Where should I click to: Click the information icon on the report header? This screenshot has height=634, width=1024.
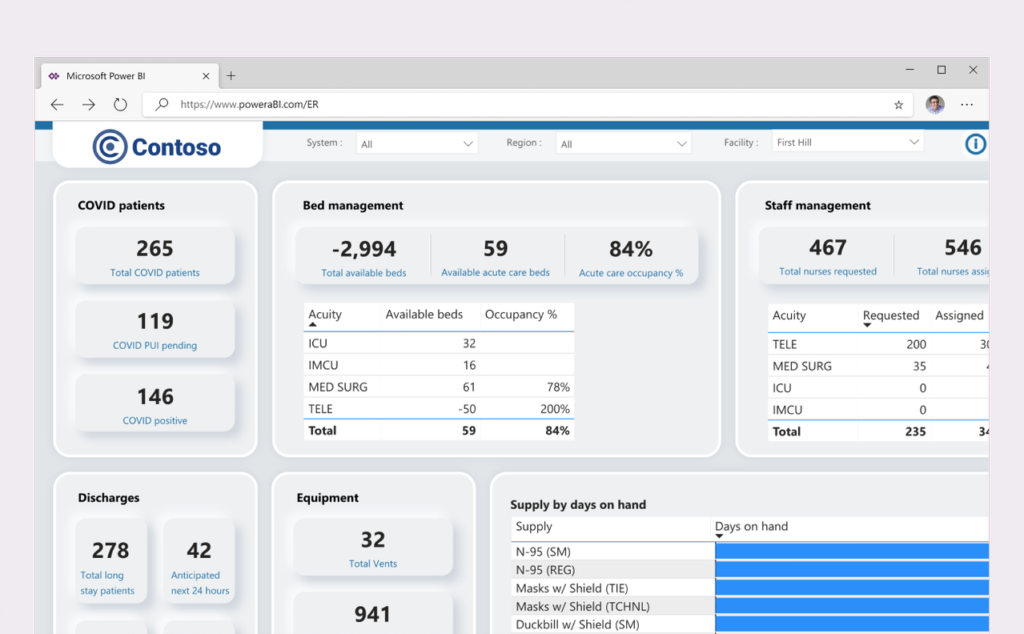975,143
